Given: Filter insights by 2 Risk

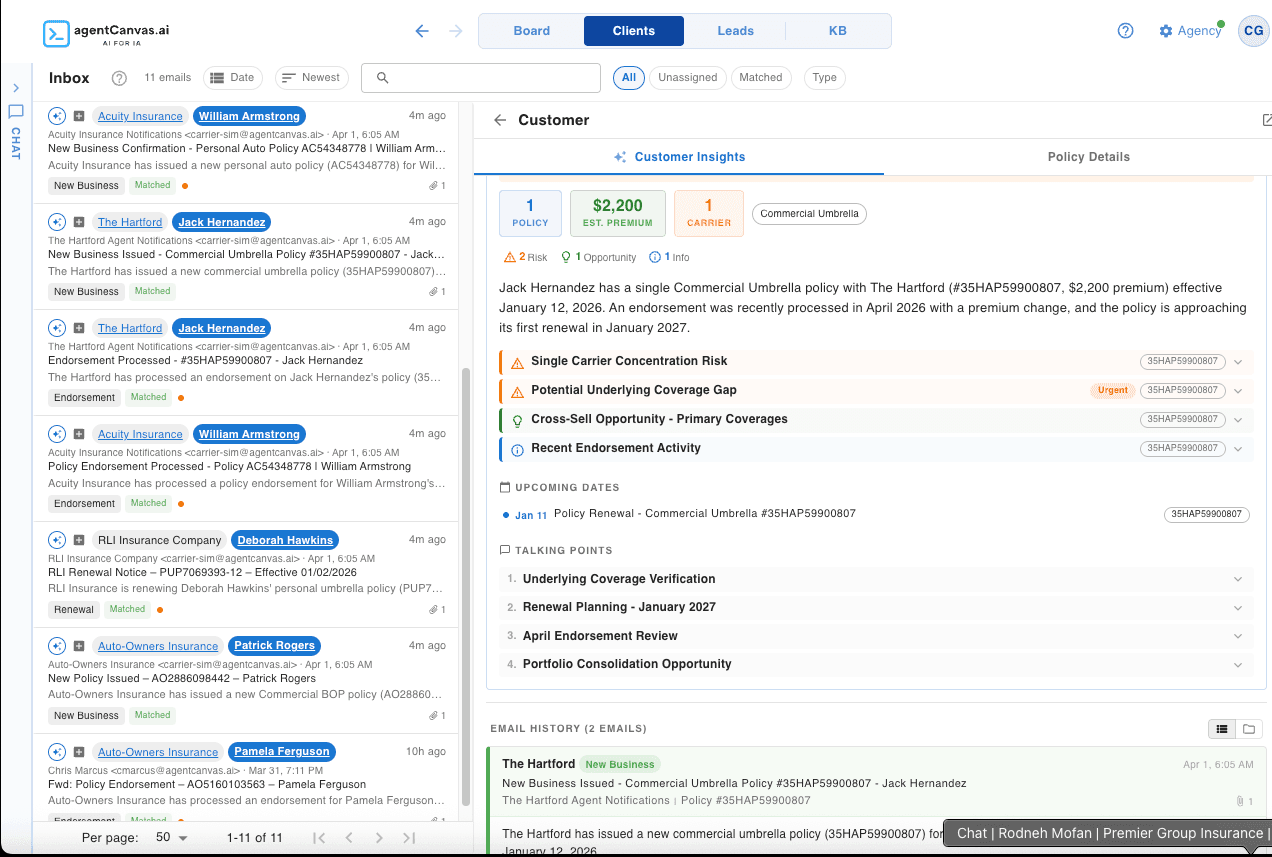Looking at the screenshot, I should 527,257.
